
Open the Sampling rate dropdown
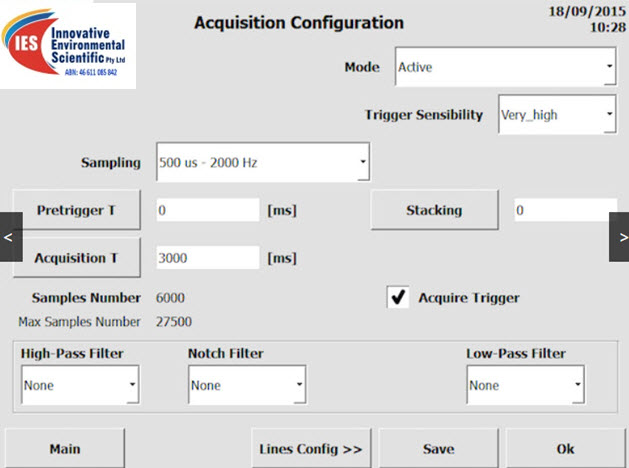coord(263,162)
